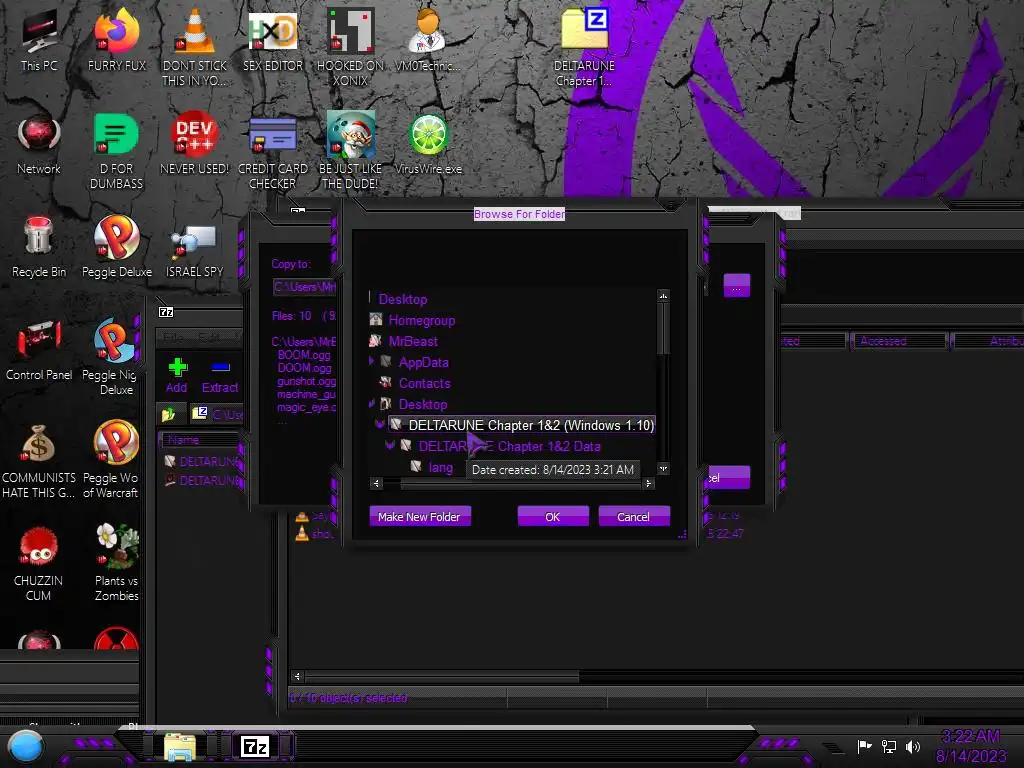Click the Name column header in 7-Zip

pyautogui.click(x=199, y=440)
